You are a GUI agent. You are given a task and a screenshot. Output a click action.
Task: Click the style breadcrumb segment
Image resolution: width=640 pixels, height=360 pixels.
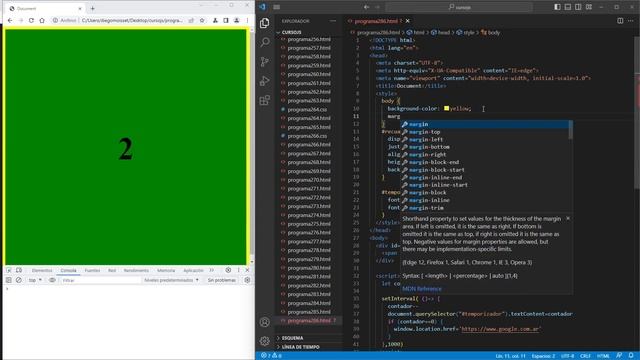pos(466,32)
